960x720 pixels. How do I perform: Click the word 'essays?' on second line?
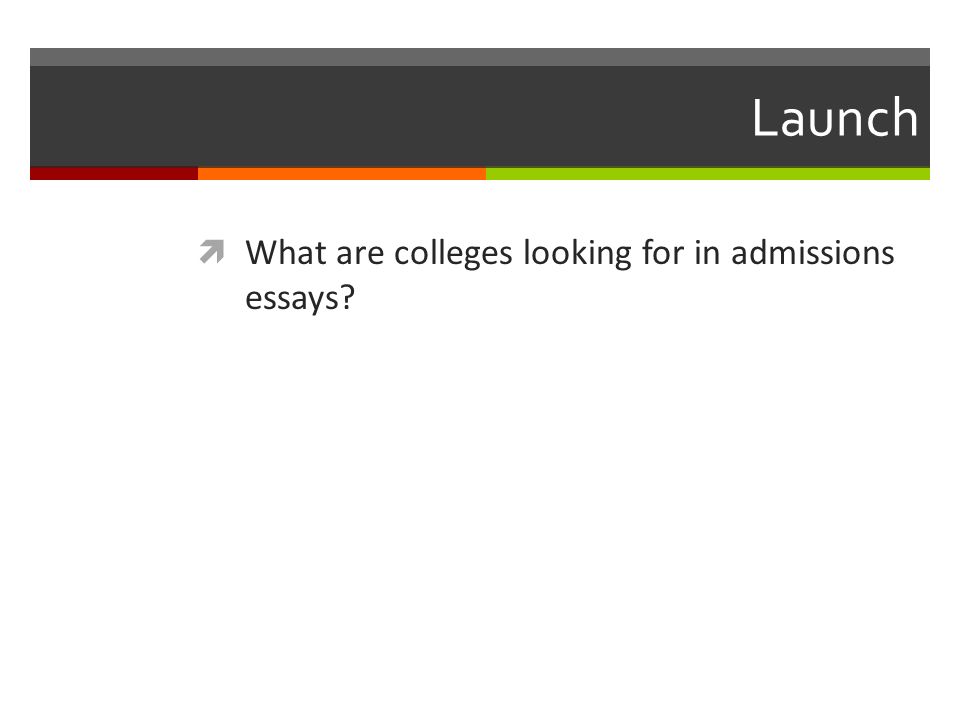point(300,298)
